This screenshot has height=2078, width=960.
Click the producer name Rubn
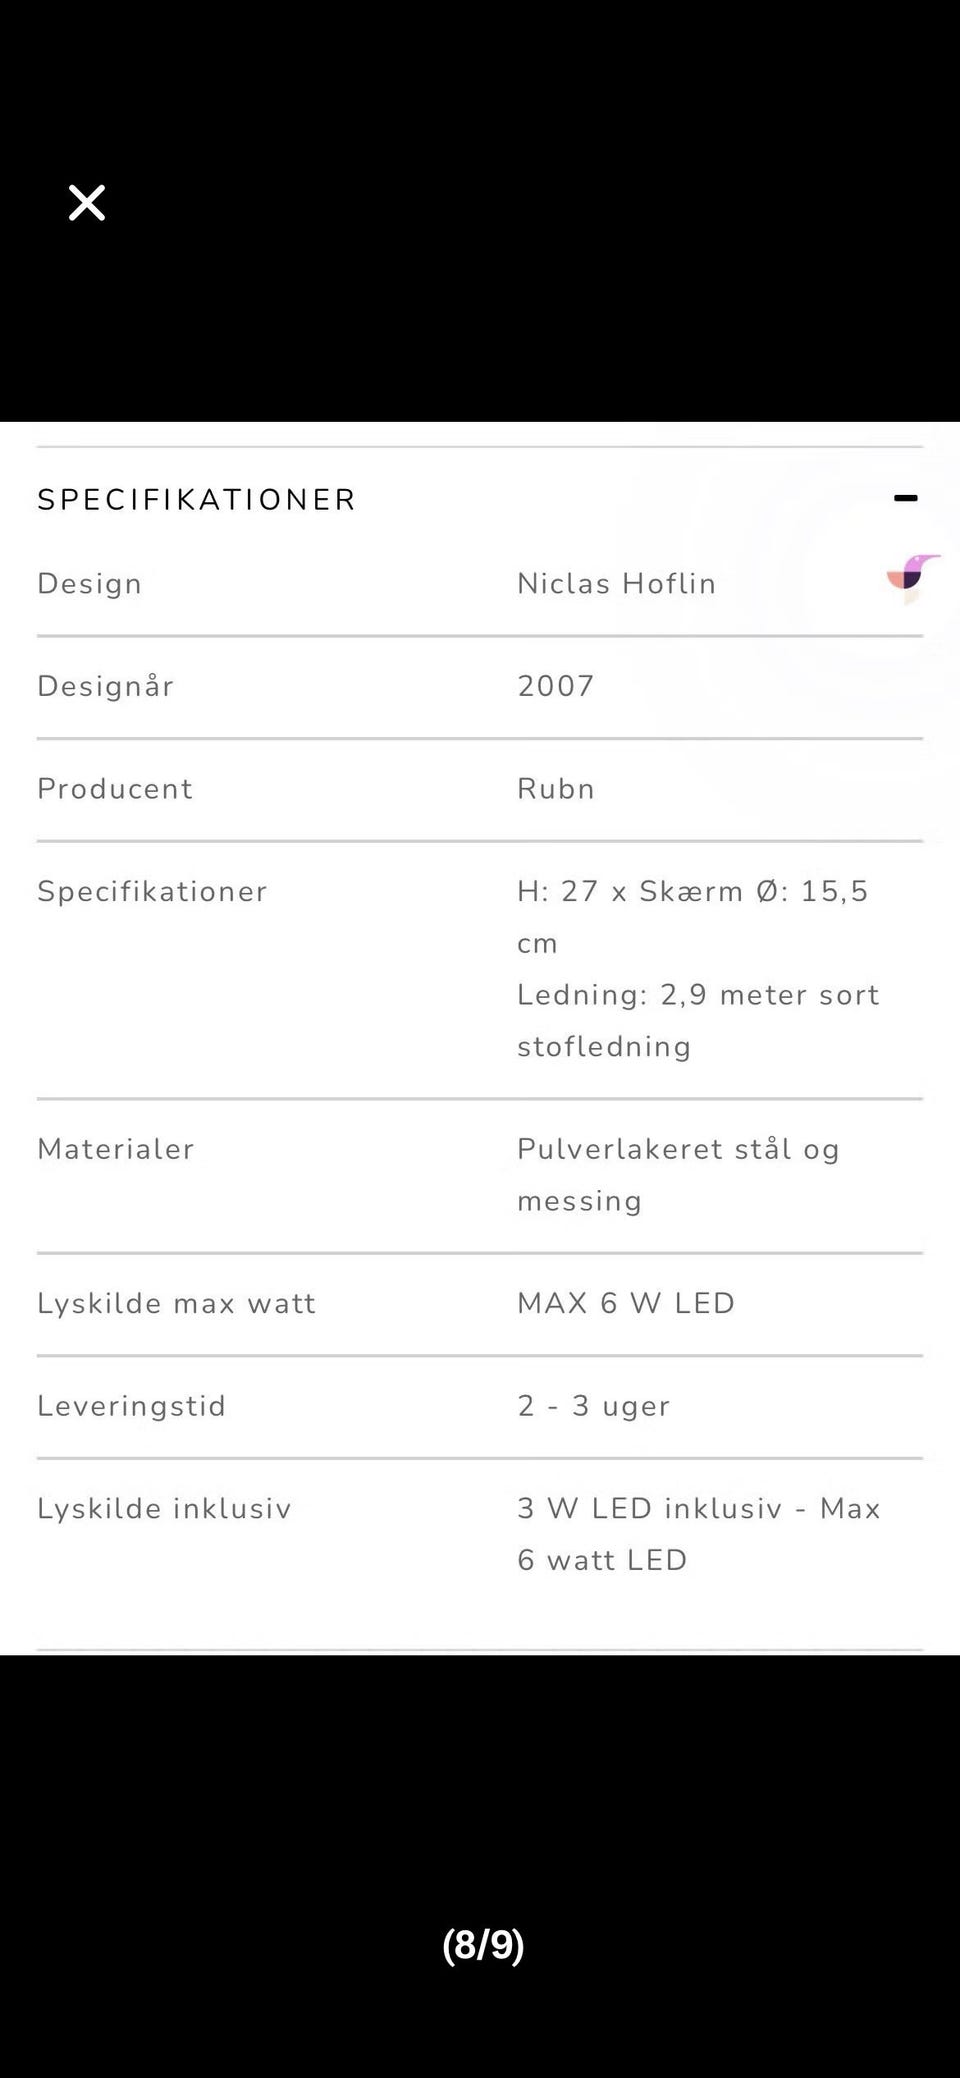coord(556,789)
